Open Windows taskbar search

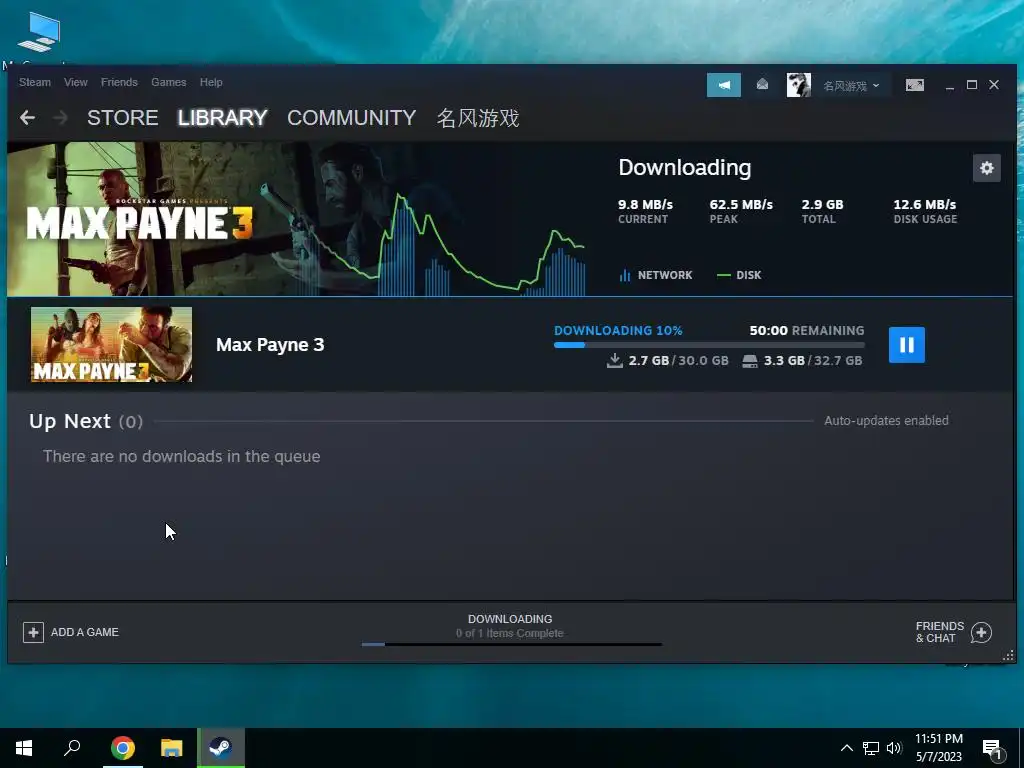tap(72, 748)
